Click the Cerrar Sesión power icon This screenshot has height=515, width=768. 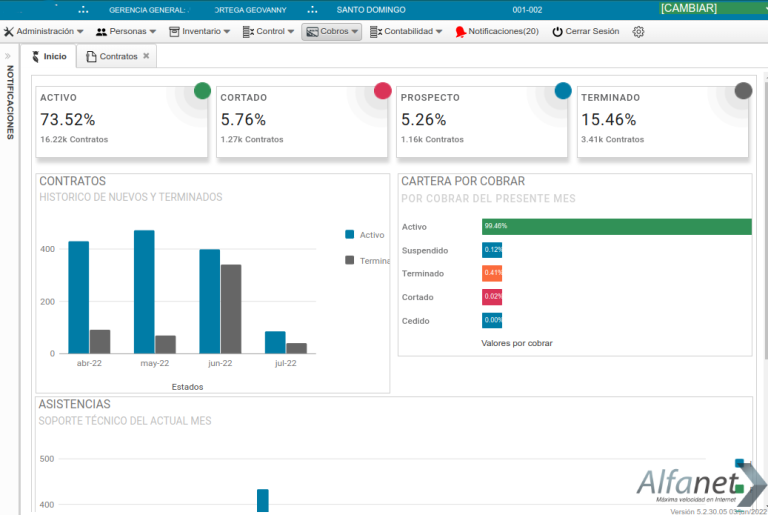click(557, 32)
